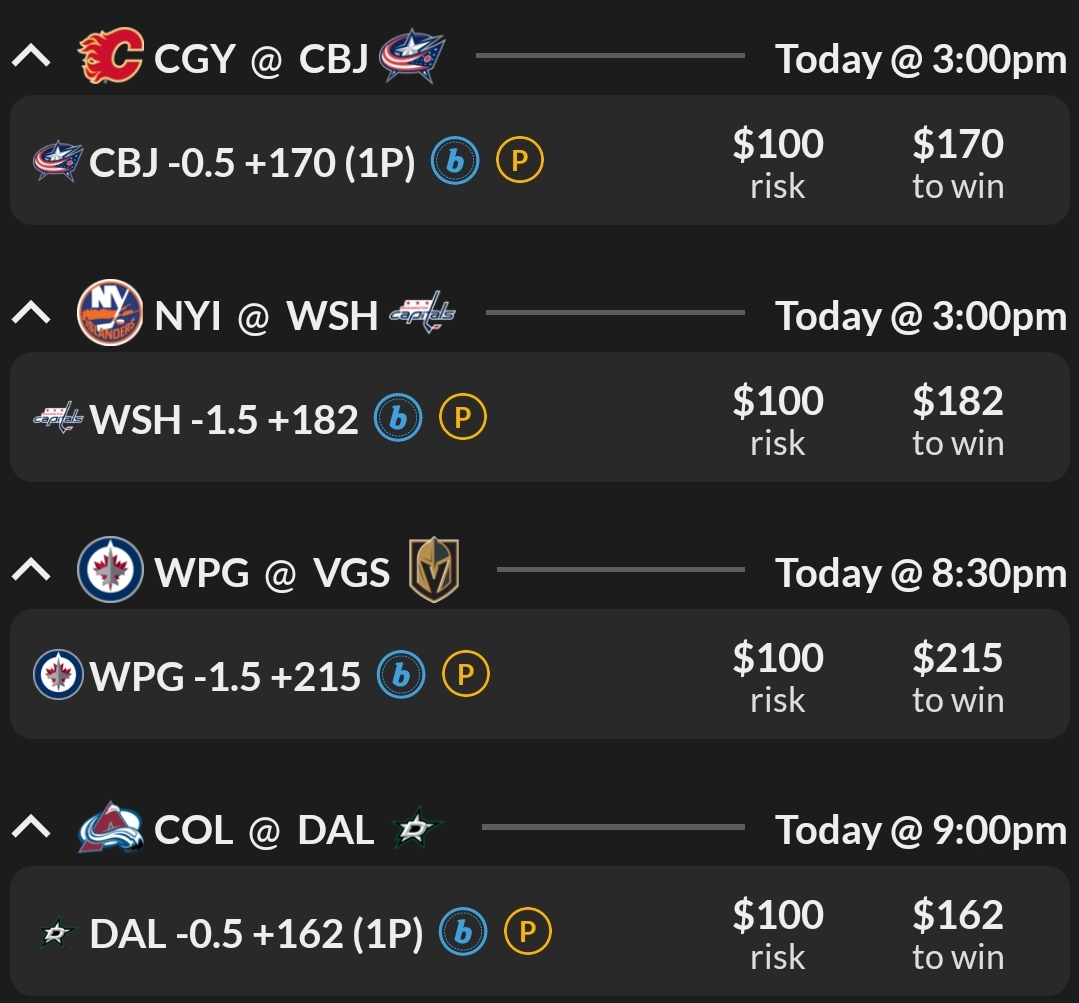Select the DAL -0.5 +162 (1P) pick
The width and height of the screenshot is (1079, 1003).
(256, 934)
